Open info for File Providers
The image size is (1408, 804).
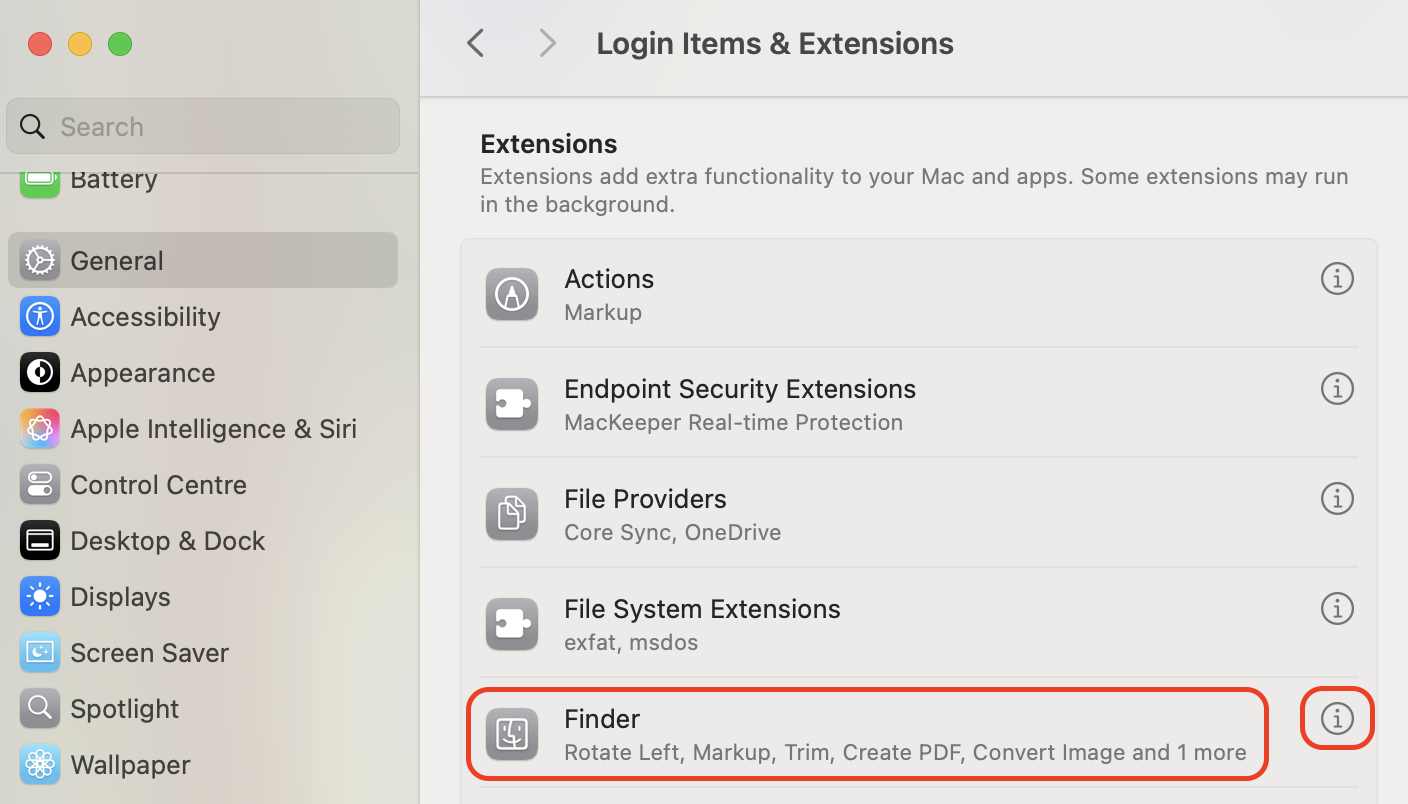point(1337,499)
